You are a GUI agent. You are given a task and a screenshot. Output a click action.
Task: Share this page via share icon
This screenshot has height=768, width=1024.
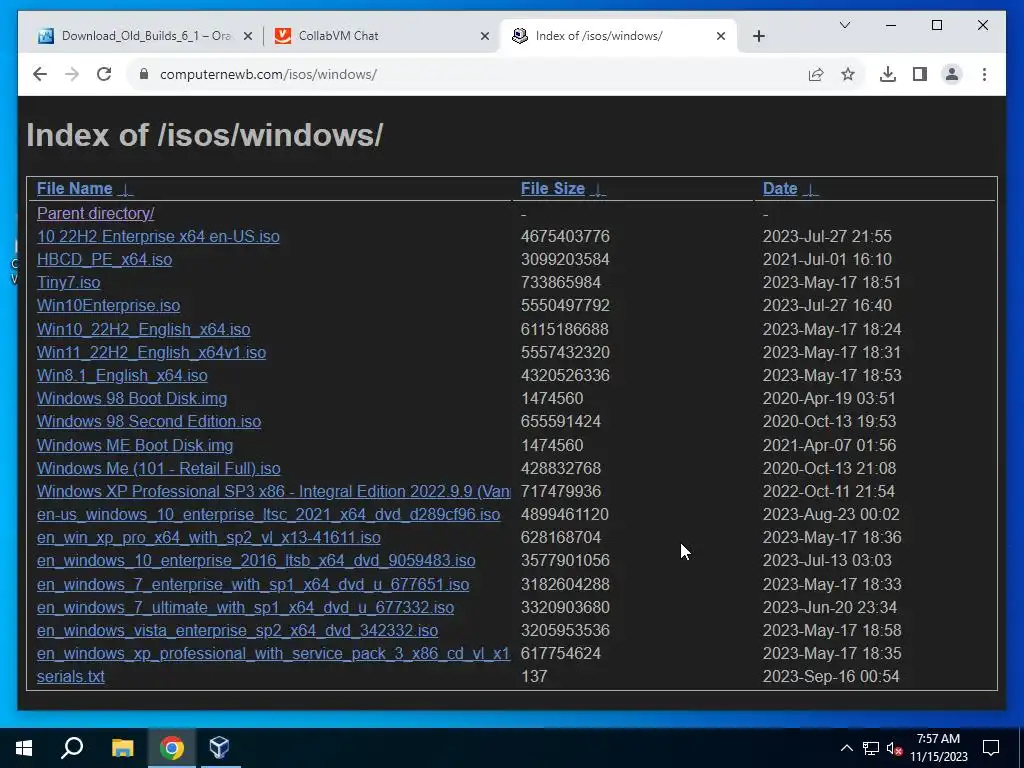[x=816, y=74]
